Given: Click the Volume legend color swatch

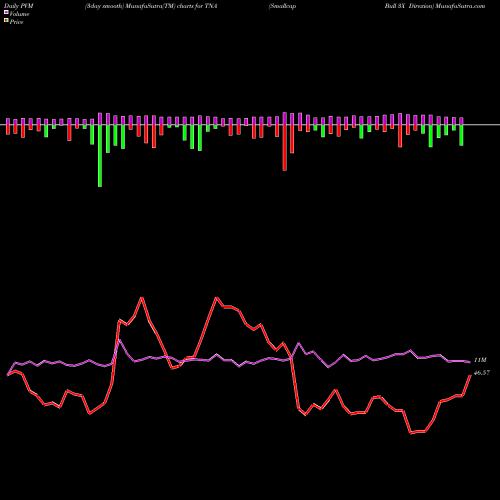Looking at the screenshot, I should click(6, 12).
